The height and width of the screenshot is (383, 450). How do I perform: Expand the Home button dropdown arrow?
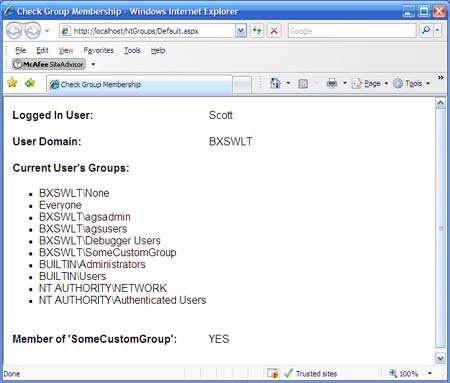(x=288, y=83)
